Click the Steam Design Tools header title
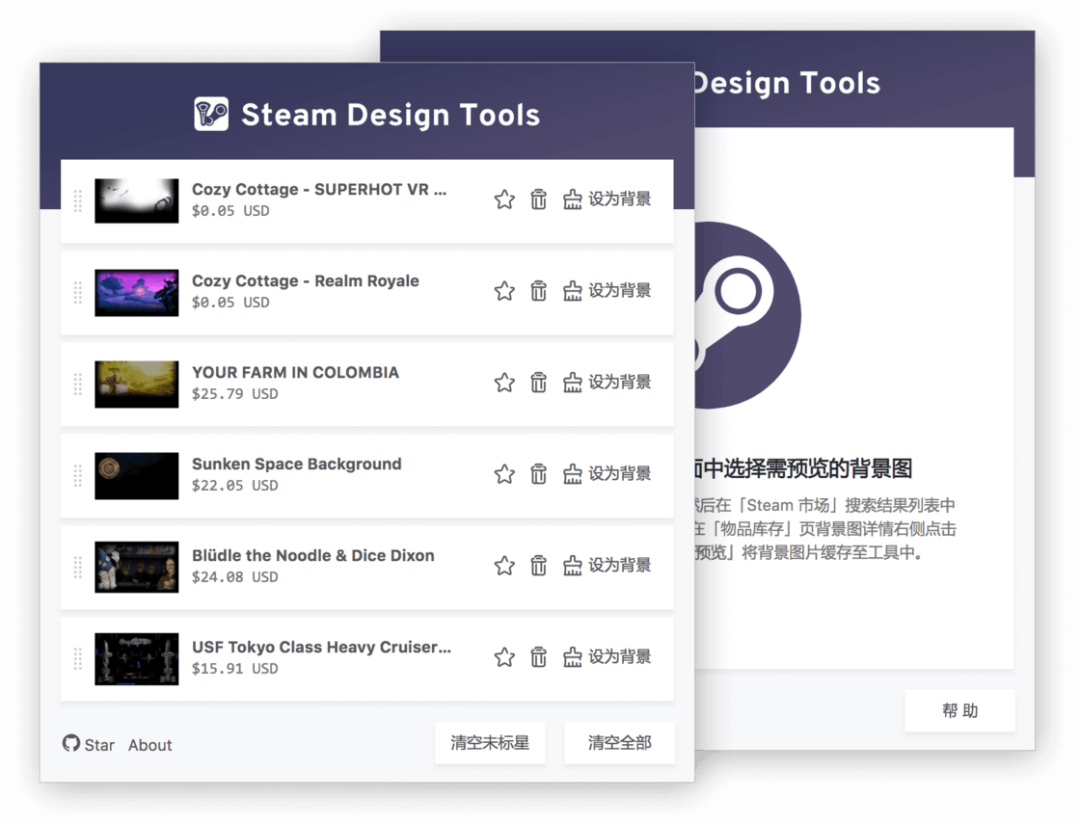The image size is (1080, 824). click(x=391, y=114)
